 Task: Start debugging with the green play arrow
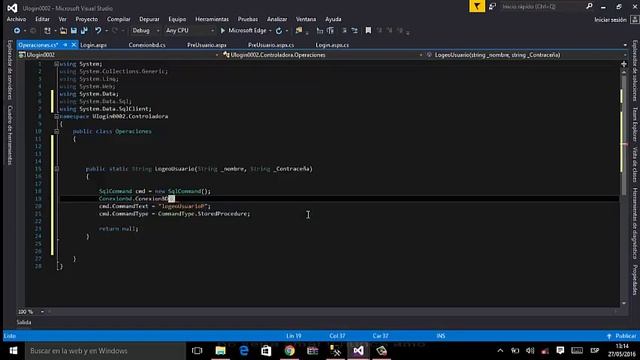pyautogui.click(x=223, y=31)
